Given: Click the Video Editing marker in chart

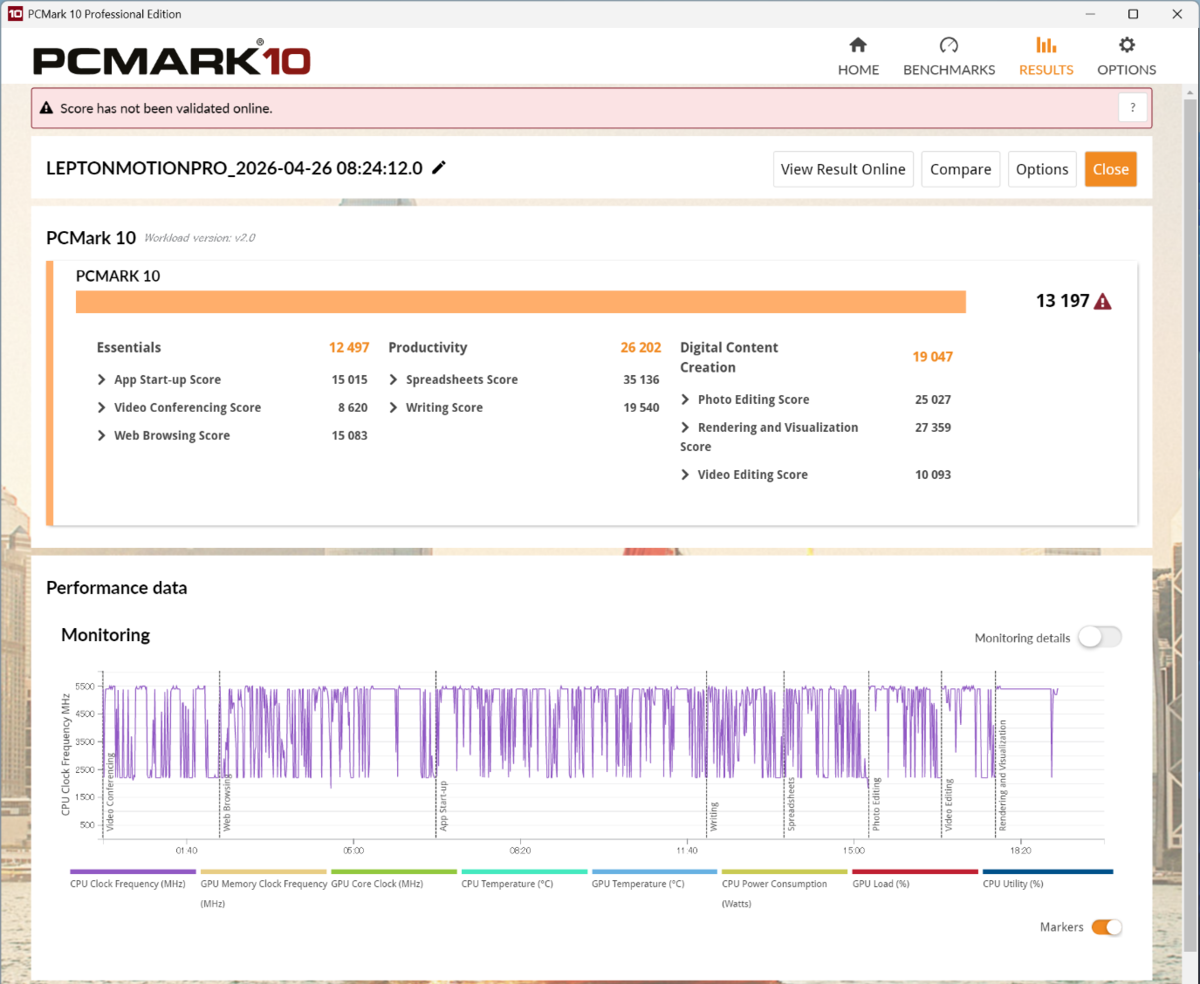Looking at the screenshot, I should tap(949, 805).
